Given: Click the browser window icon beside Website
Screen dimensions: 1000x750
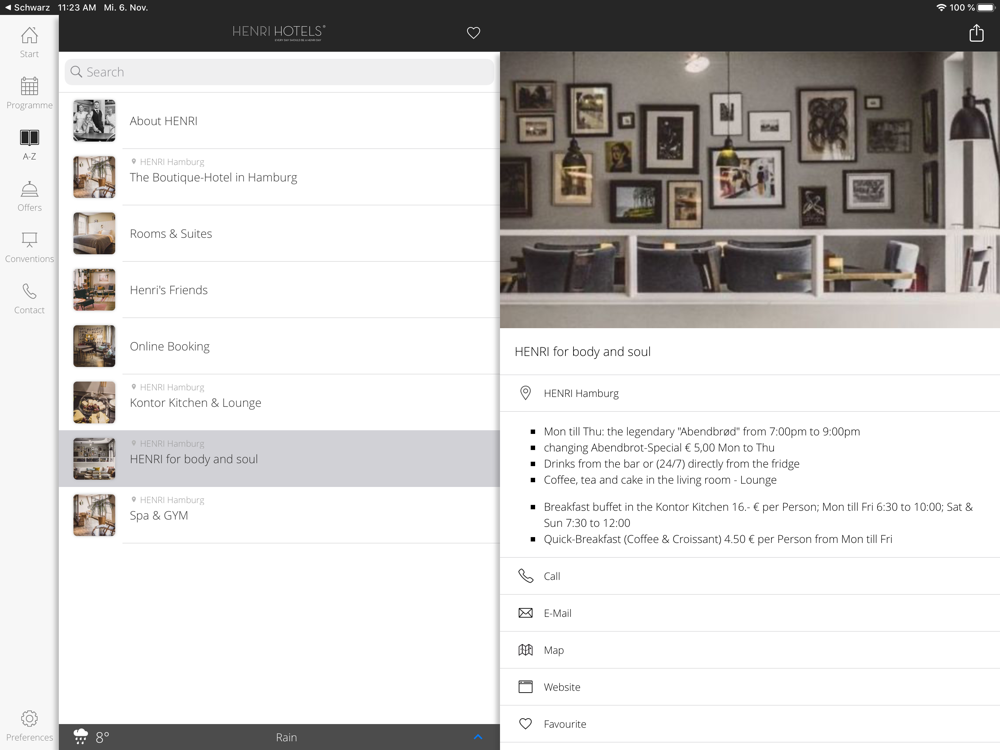Looking at the screenshot, I should (x=526, y=687).
